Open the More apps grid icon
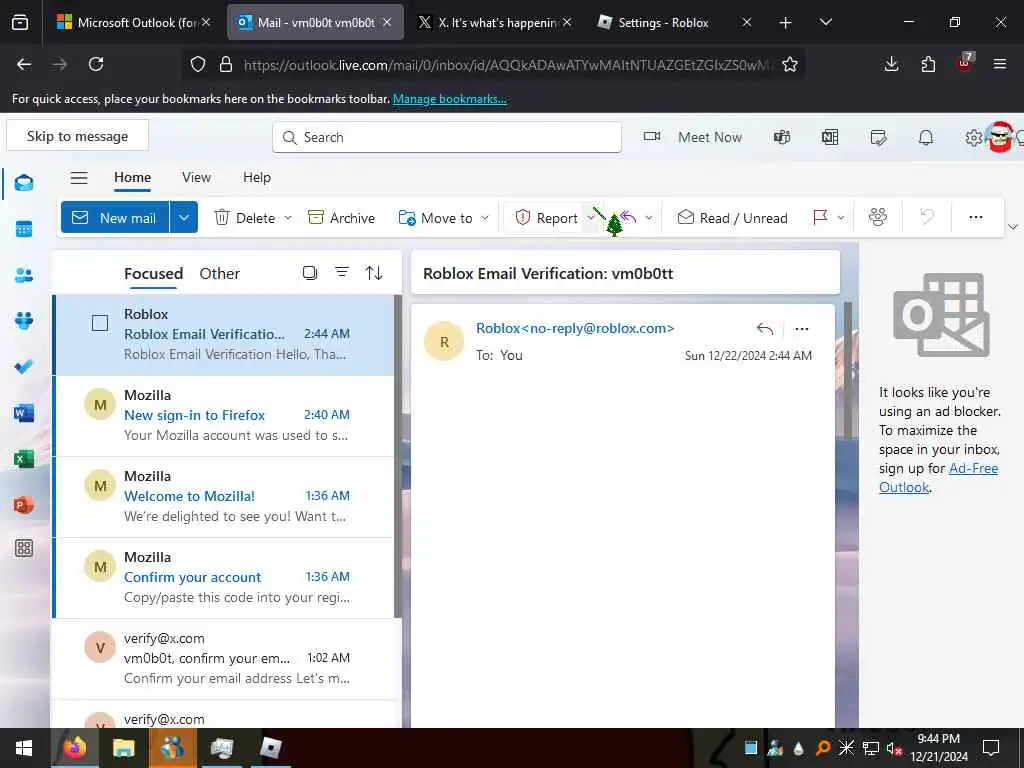 pyautogui.click(x=24, y=548)
